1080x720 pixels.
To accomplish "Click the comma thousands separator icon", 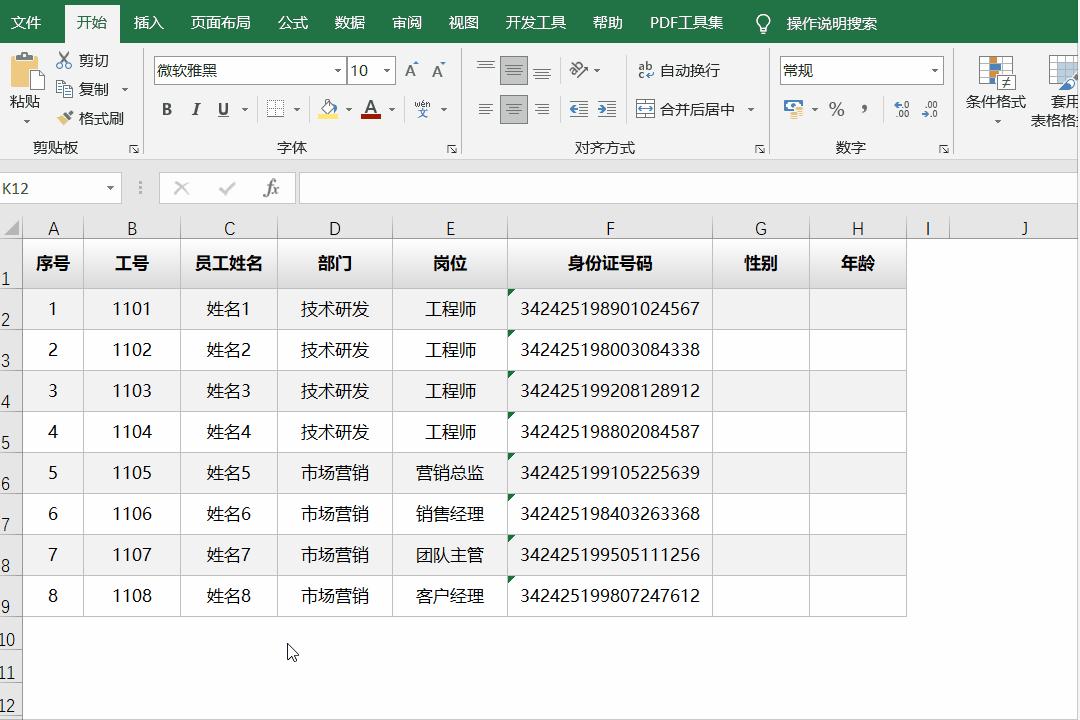I will (862, 110).
